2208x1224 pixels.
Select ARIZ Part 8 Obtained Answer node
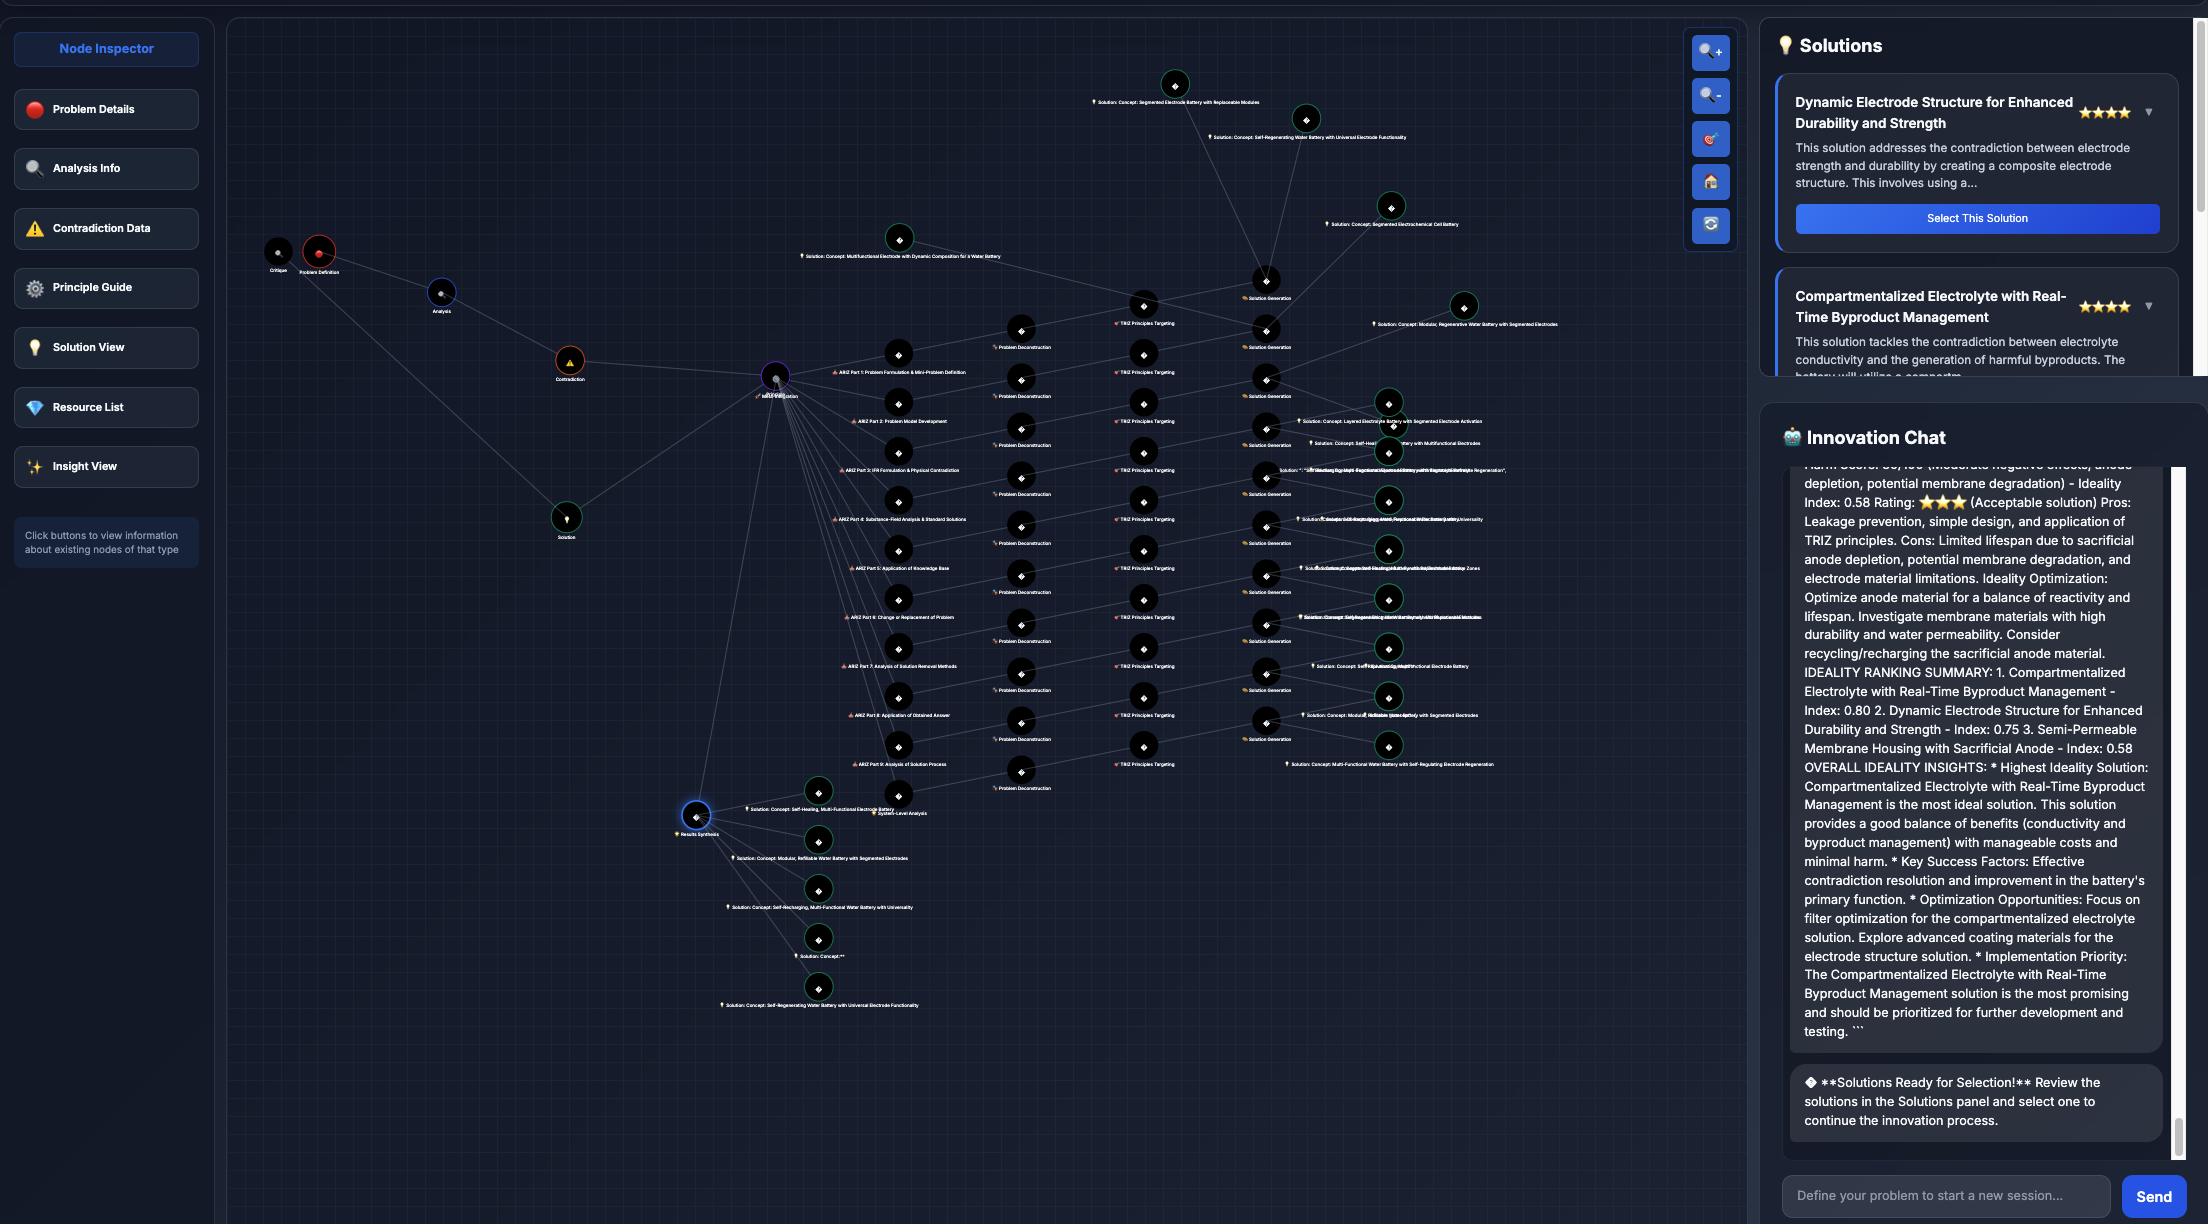[898, 697]
